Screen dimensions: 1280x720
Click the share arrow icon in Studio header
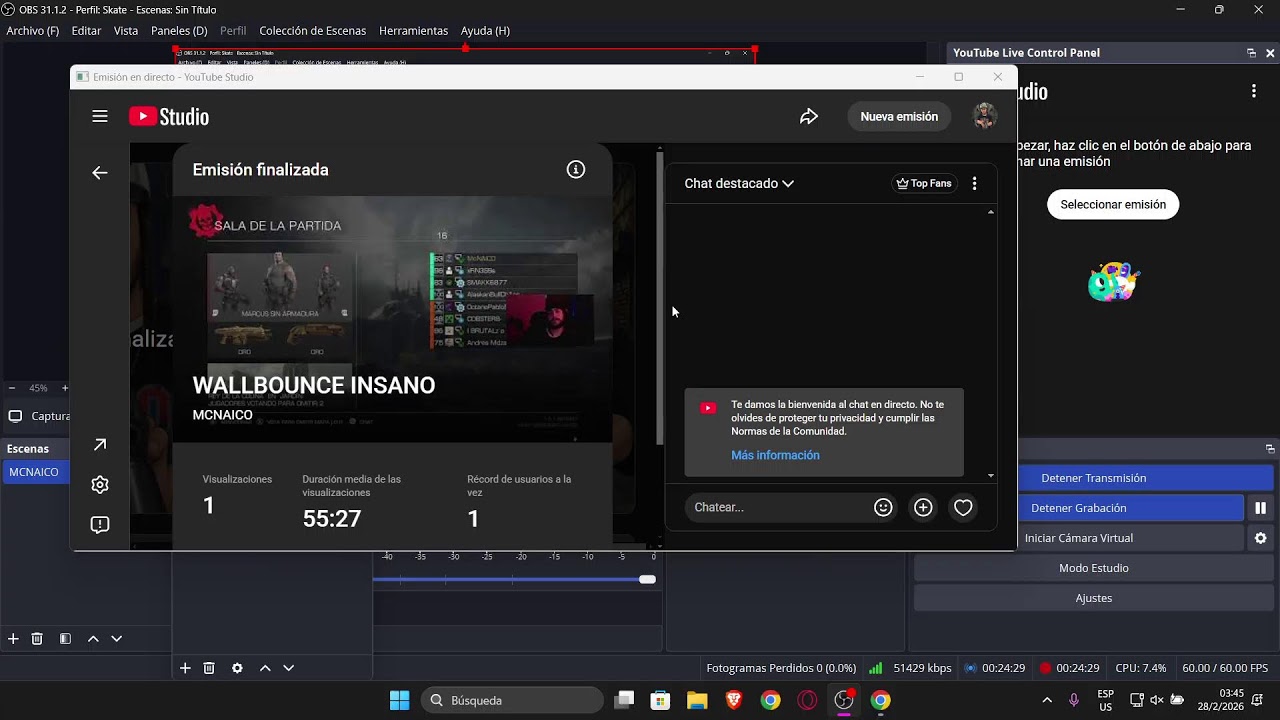click(x=809, y=117)
